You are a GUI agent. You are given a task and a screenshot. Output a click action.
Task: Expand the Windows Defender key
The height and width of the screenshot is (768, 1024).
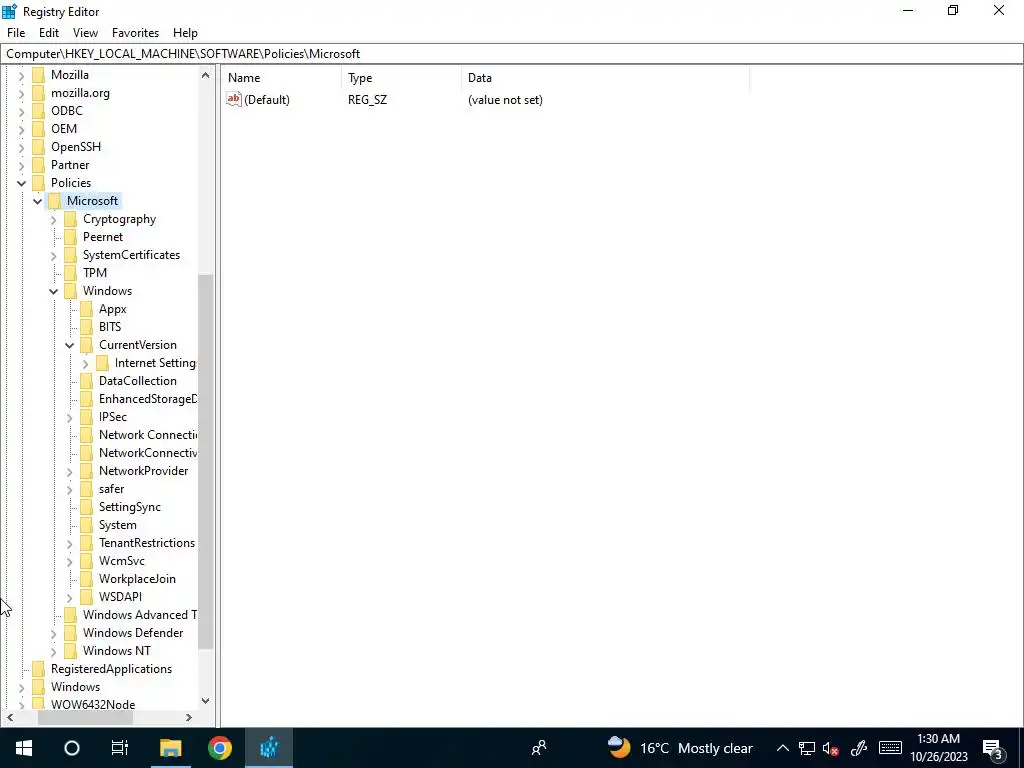click(54, 633)
